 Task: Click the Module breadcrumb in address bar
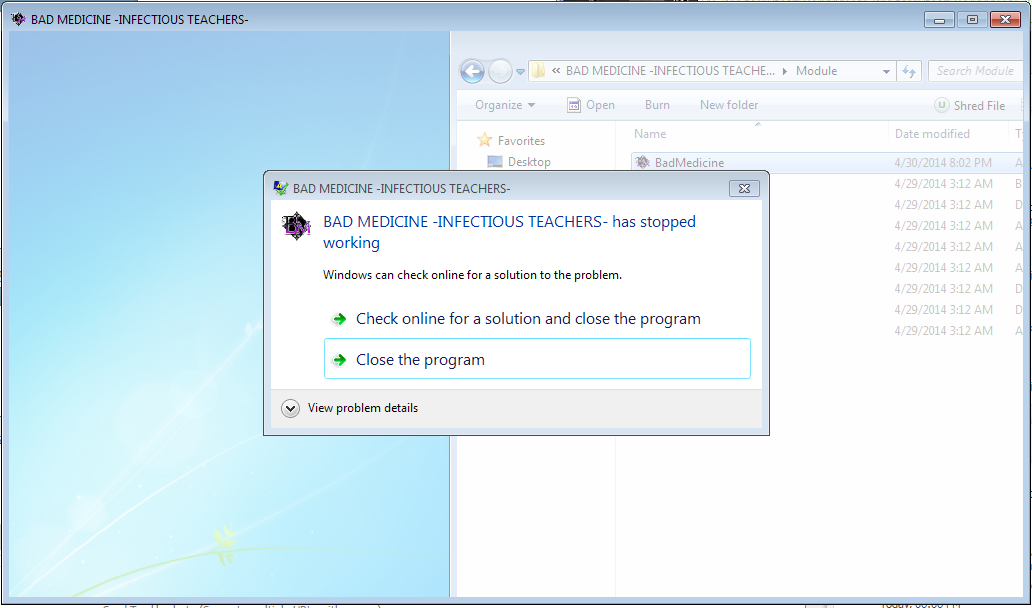pyautogui.click(x=816, y=70)
